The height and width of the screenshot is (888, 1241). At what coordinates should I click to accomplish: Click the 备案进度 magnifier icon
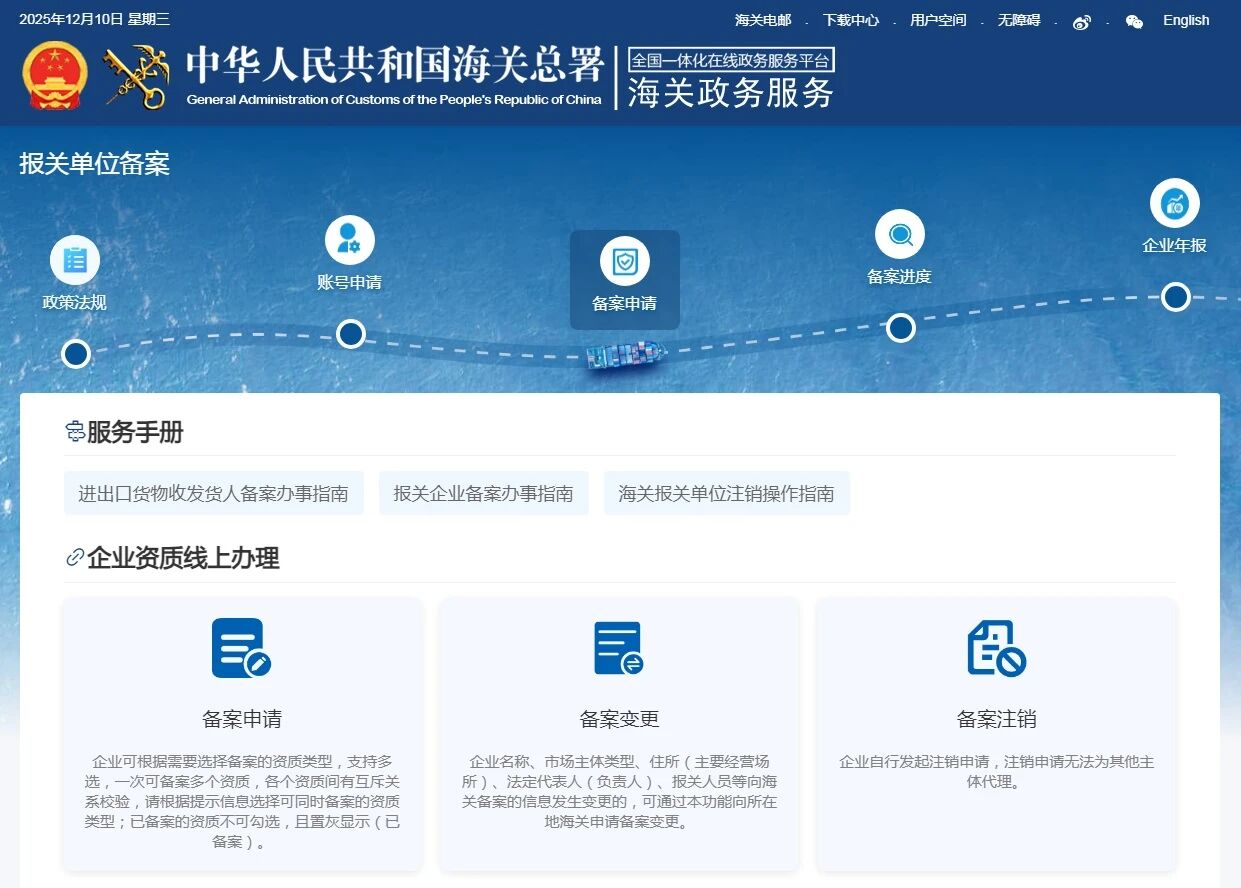pos(900,235)
